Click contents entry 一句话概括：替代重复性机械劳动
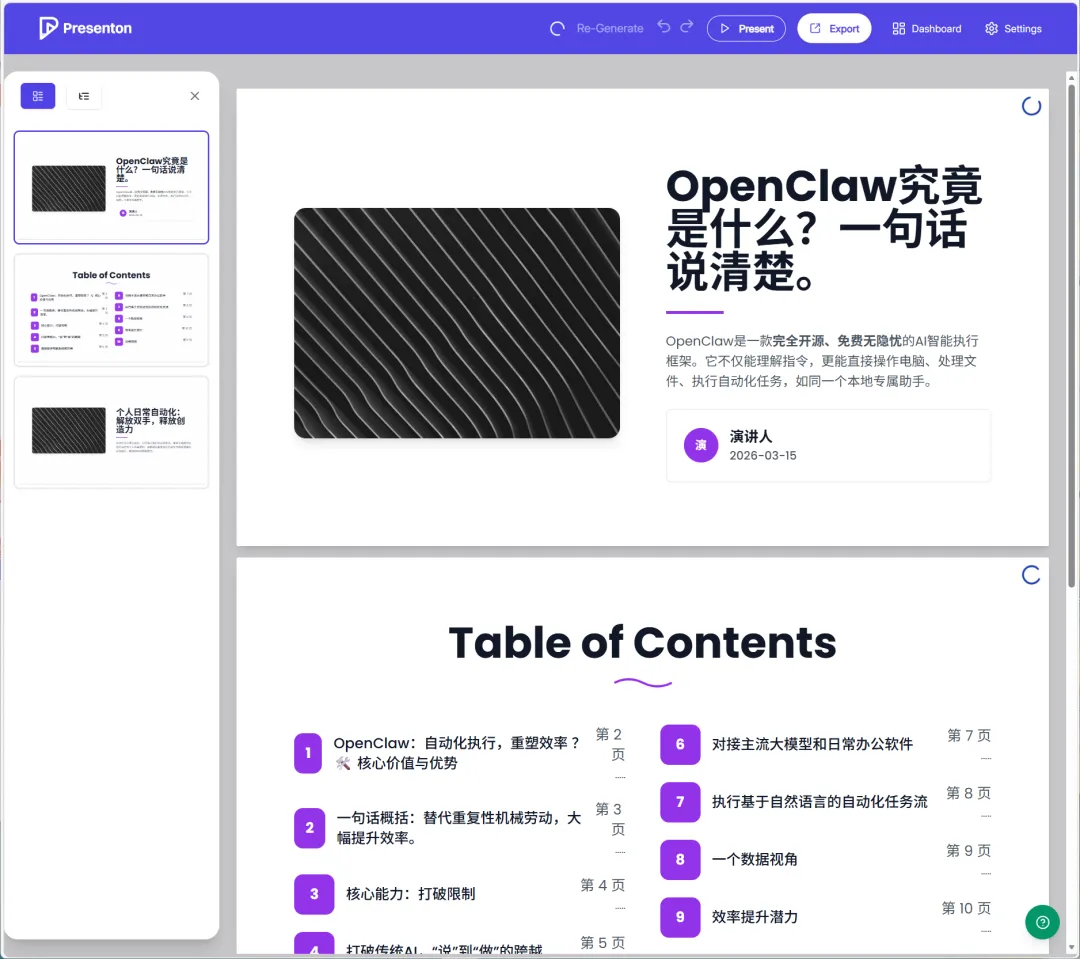The width and height of the screenshot is (1080, 959). point(459,827)
